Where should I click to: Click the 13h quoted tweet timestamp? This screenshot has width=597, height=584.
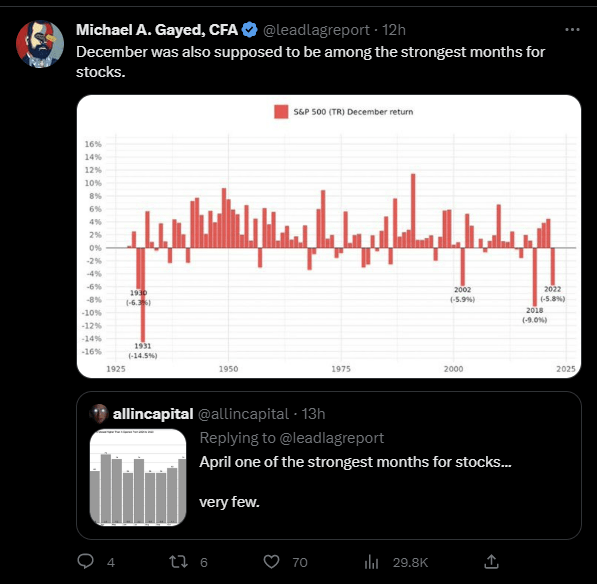pos(313,414)
